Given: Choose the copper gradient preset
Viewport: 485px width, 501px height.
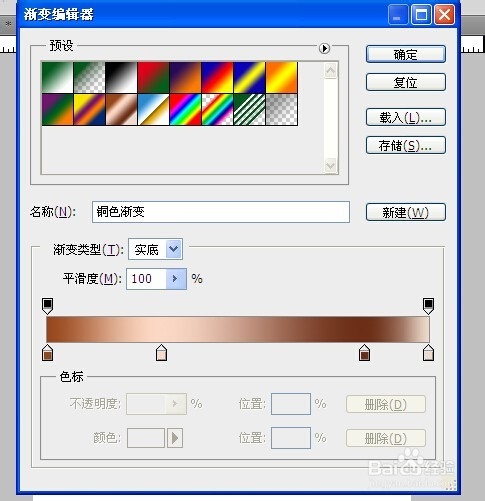Looking at the screenshot, I should click(x=121, y=109).
